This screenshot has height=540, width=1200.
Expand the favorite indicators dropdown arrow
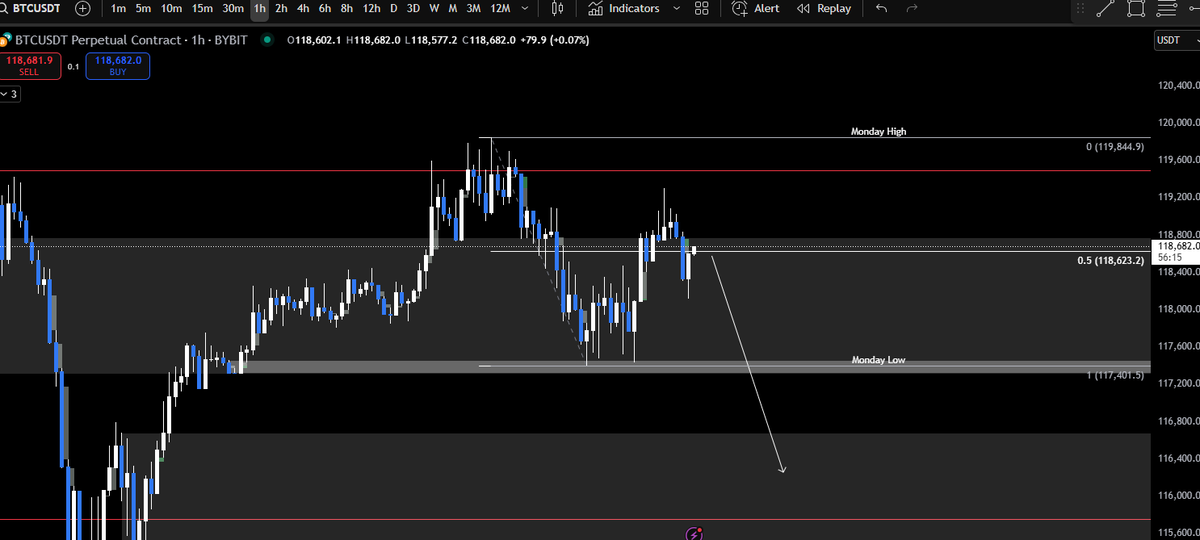[x=677, y=8]
